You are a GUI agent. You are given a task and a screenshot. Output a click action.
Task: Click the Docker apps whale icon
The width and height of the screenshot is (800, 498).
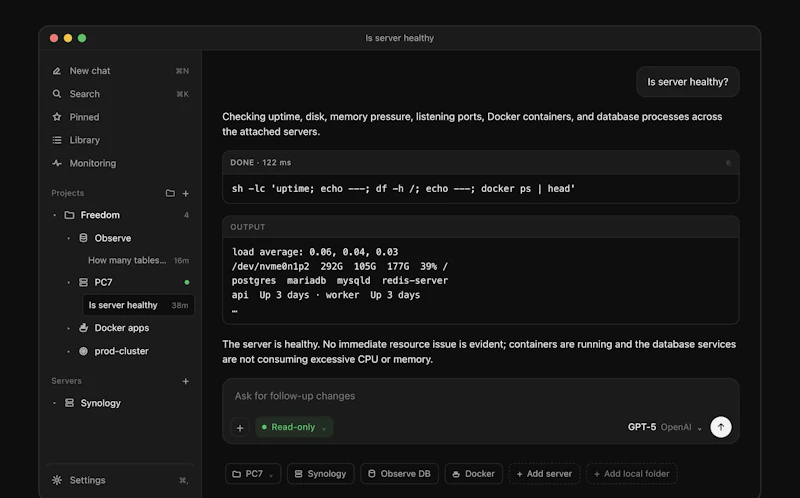click(x=83, y=328)
